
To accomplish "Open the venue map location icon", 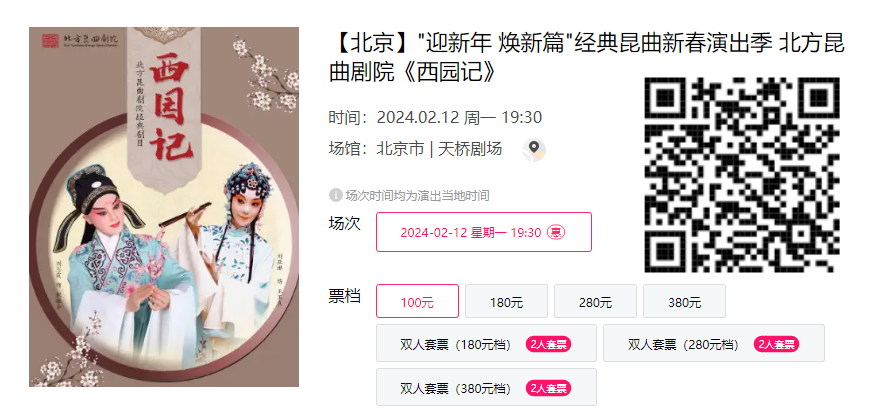I will point(534,150).
